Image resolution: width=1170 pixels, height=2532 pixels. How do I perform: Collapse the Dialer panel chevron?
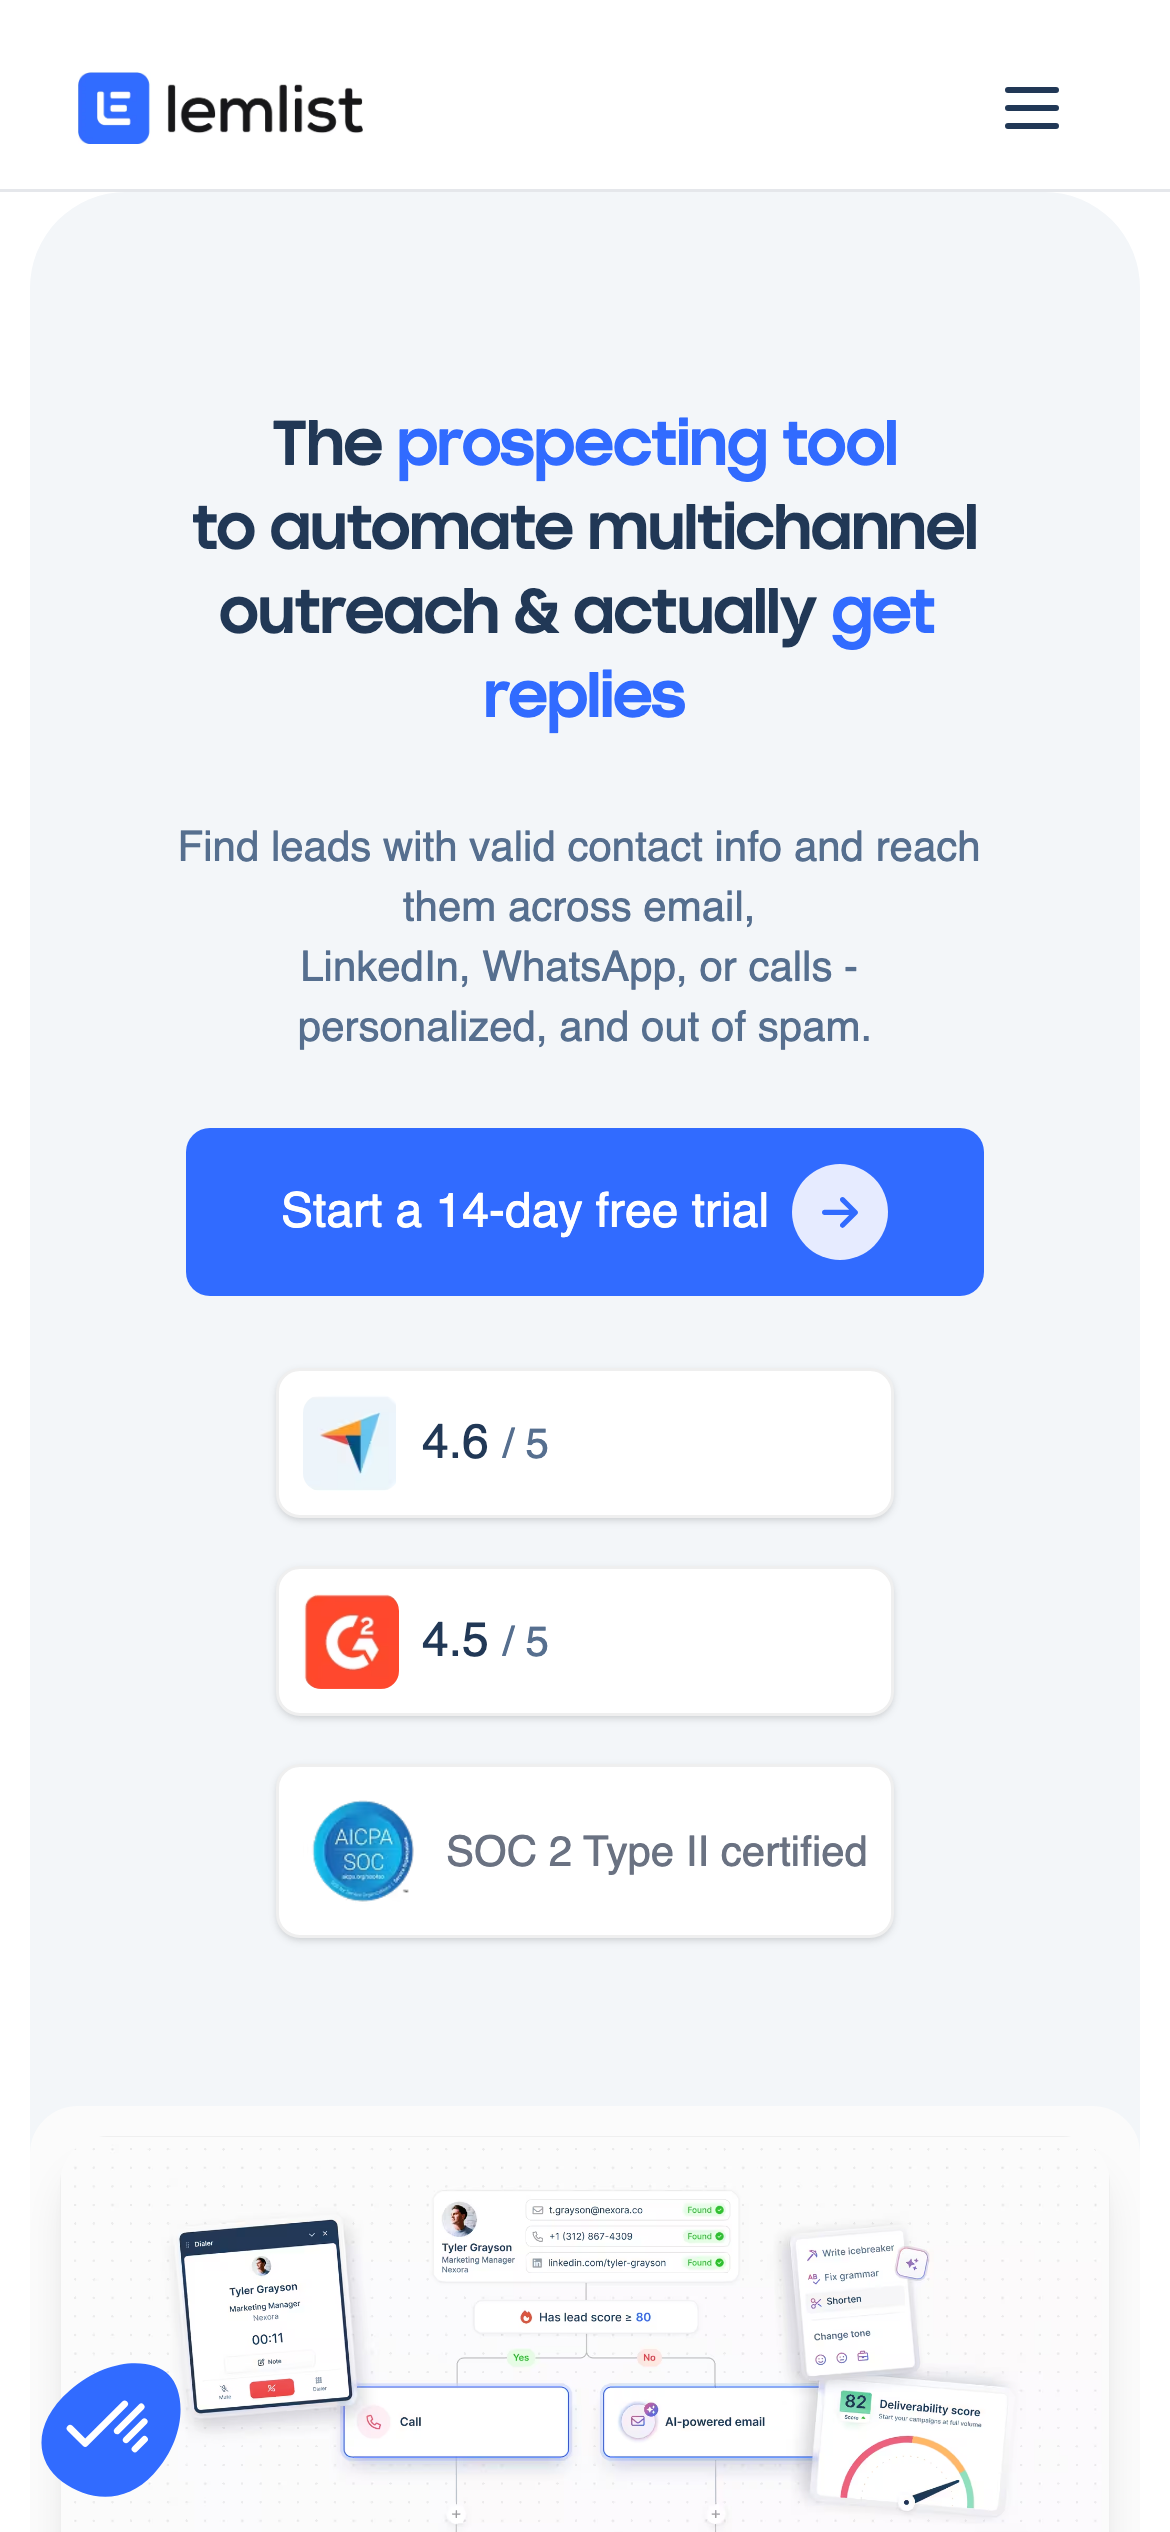click(311, 2234)
